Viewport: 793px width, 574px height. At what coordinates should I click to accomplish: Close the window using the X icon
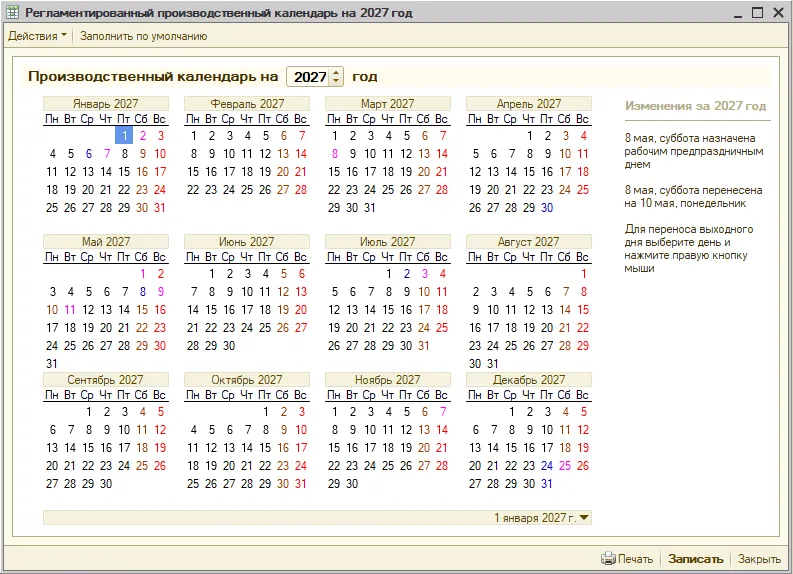(779, 13)
